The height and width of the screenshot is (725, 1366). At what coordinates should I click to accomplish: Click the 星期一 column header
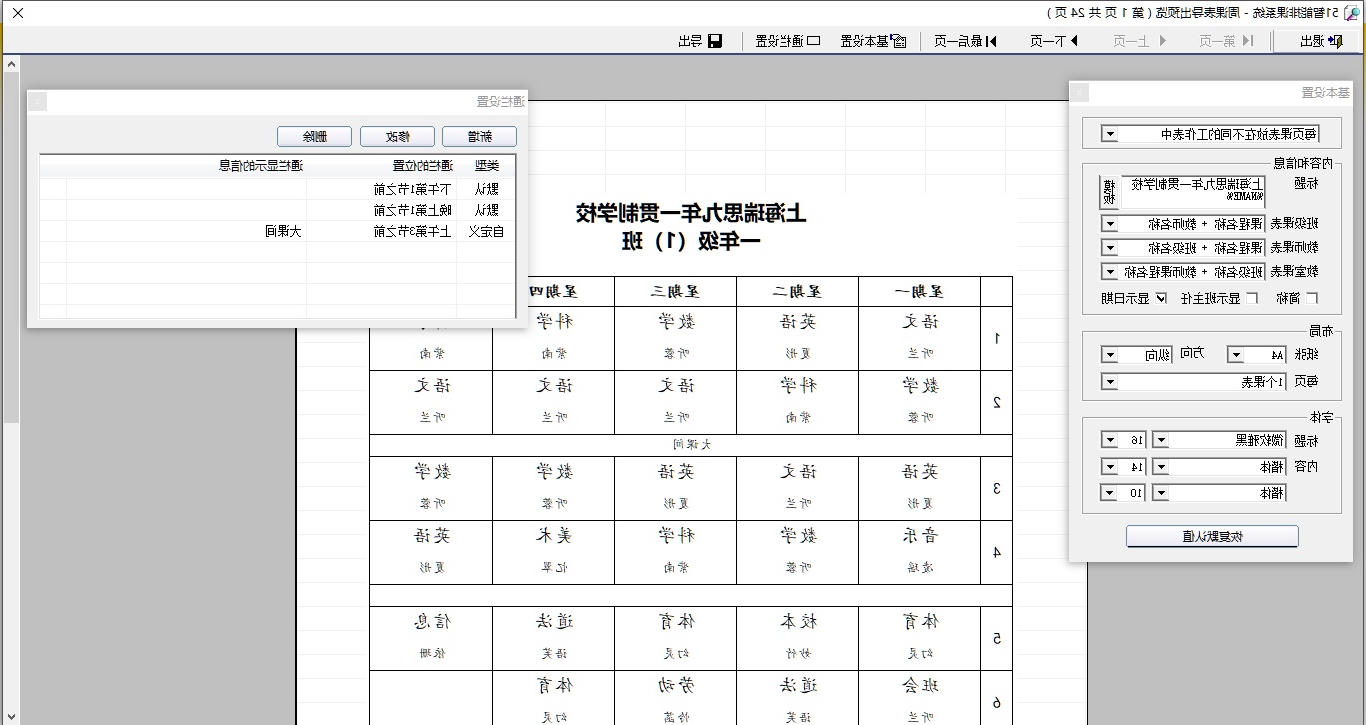pyautogui.click(x=920, y=291)
